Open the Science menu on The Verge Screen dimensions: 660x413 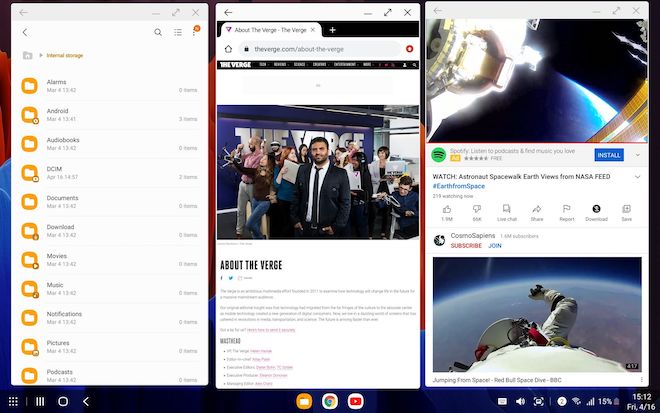tap(300, 65)
